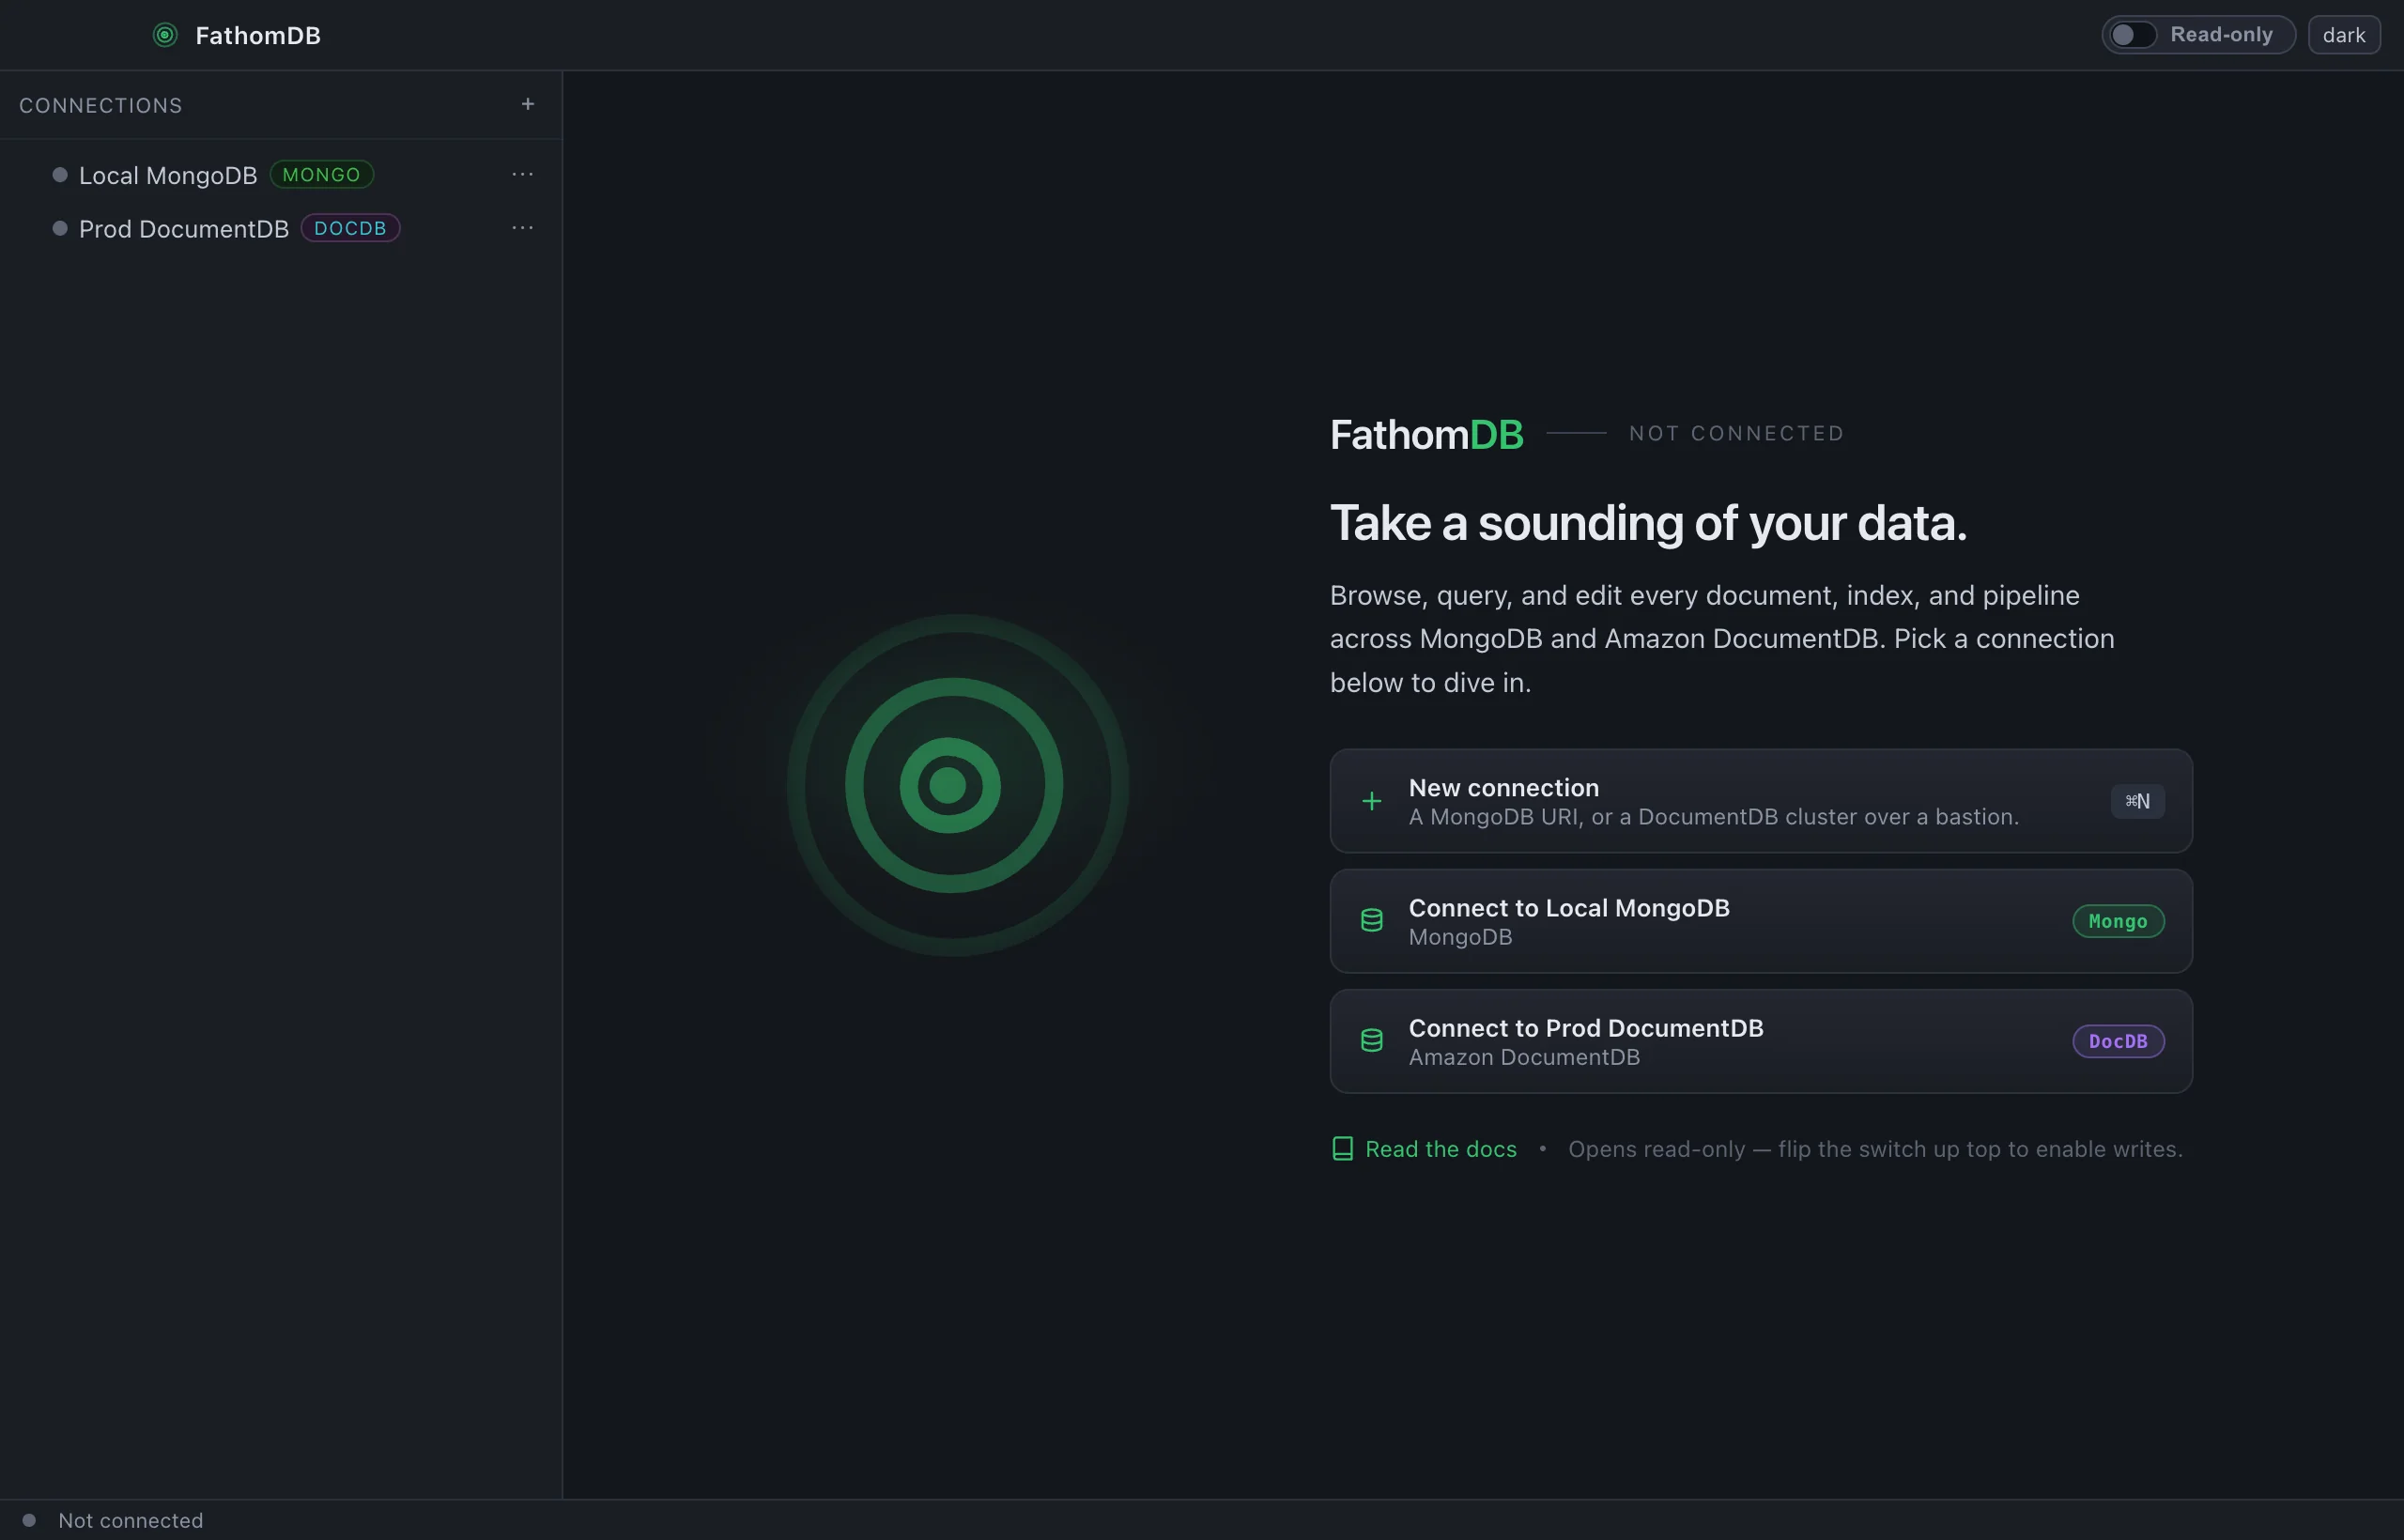This screenshot has width=2404, height=1540.
Task: Click the FathomDB title in the header
Action: 258,35
